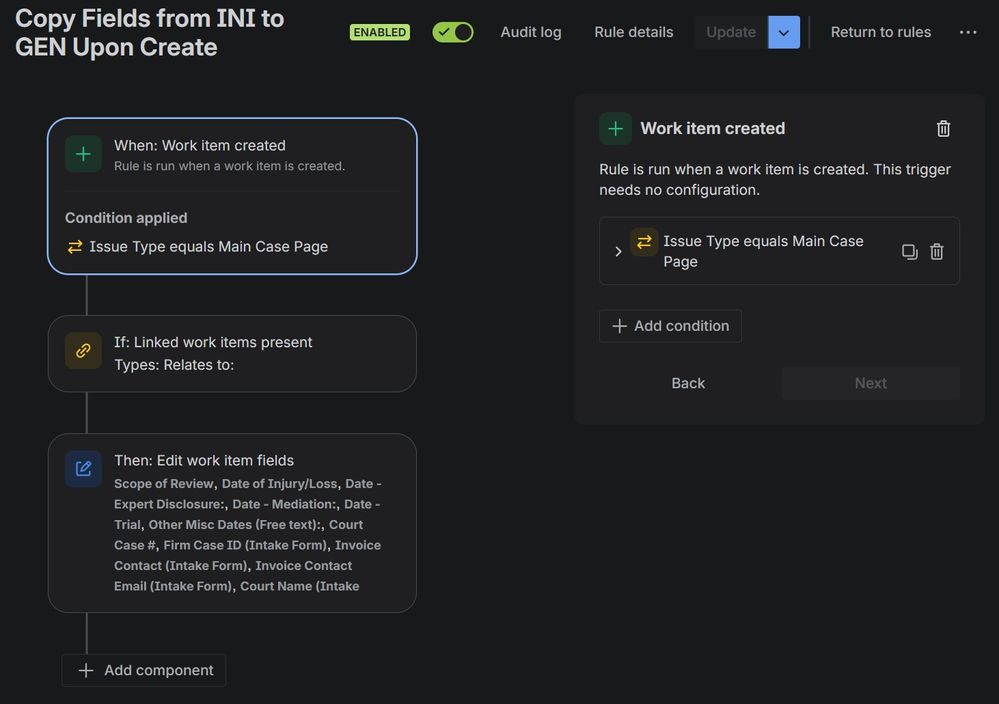Select the If: Linked work items present card
999x704 pixels.
coord(232,354)
